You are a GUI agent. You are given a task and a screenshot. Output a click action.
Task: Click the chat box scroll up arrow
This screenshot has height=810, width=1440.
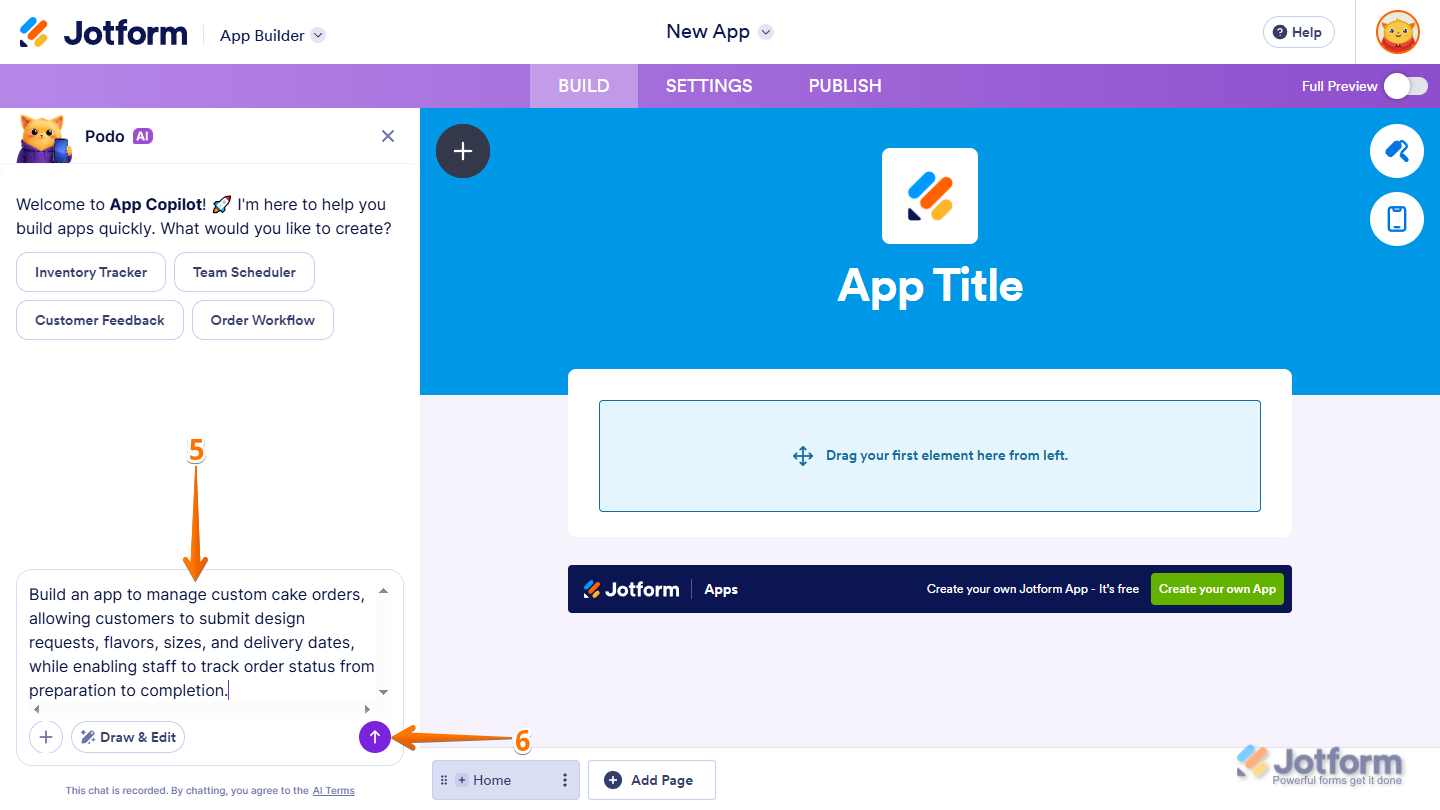tap(383, 591)
